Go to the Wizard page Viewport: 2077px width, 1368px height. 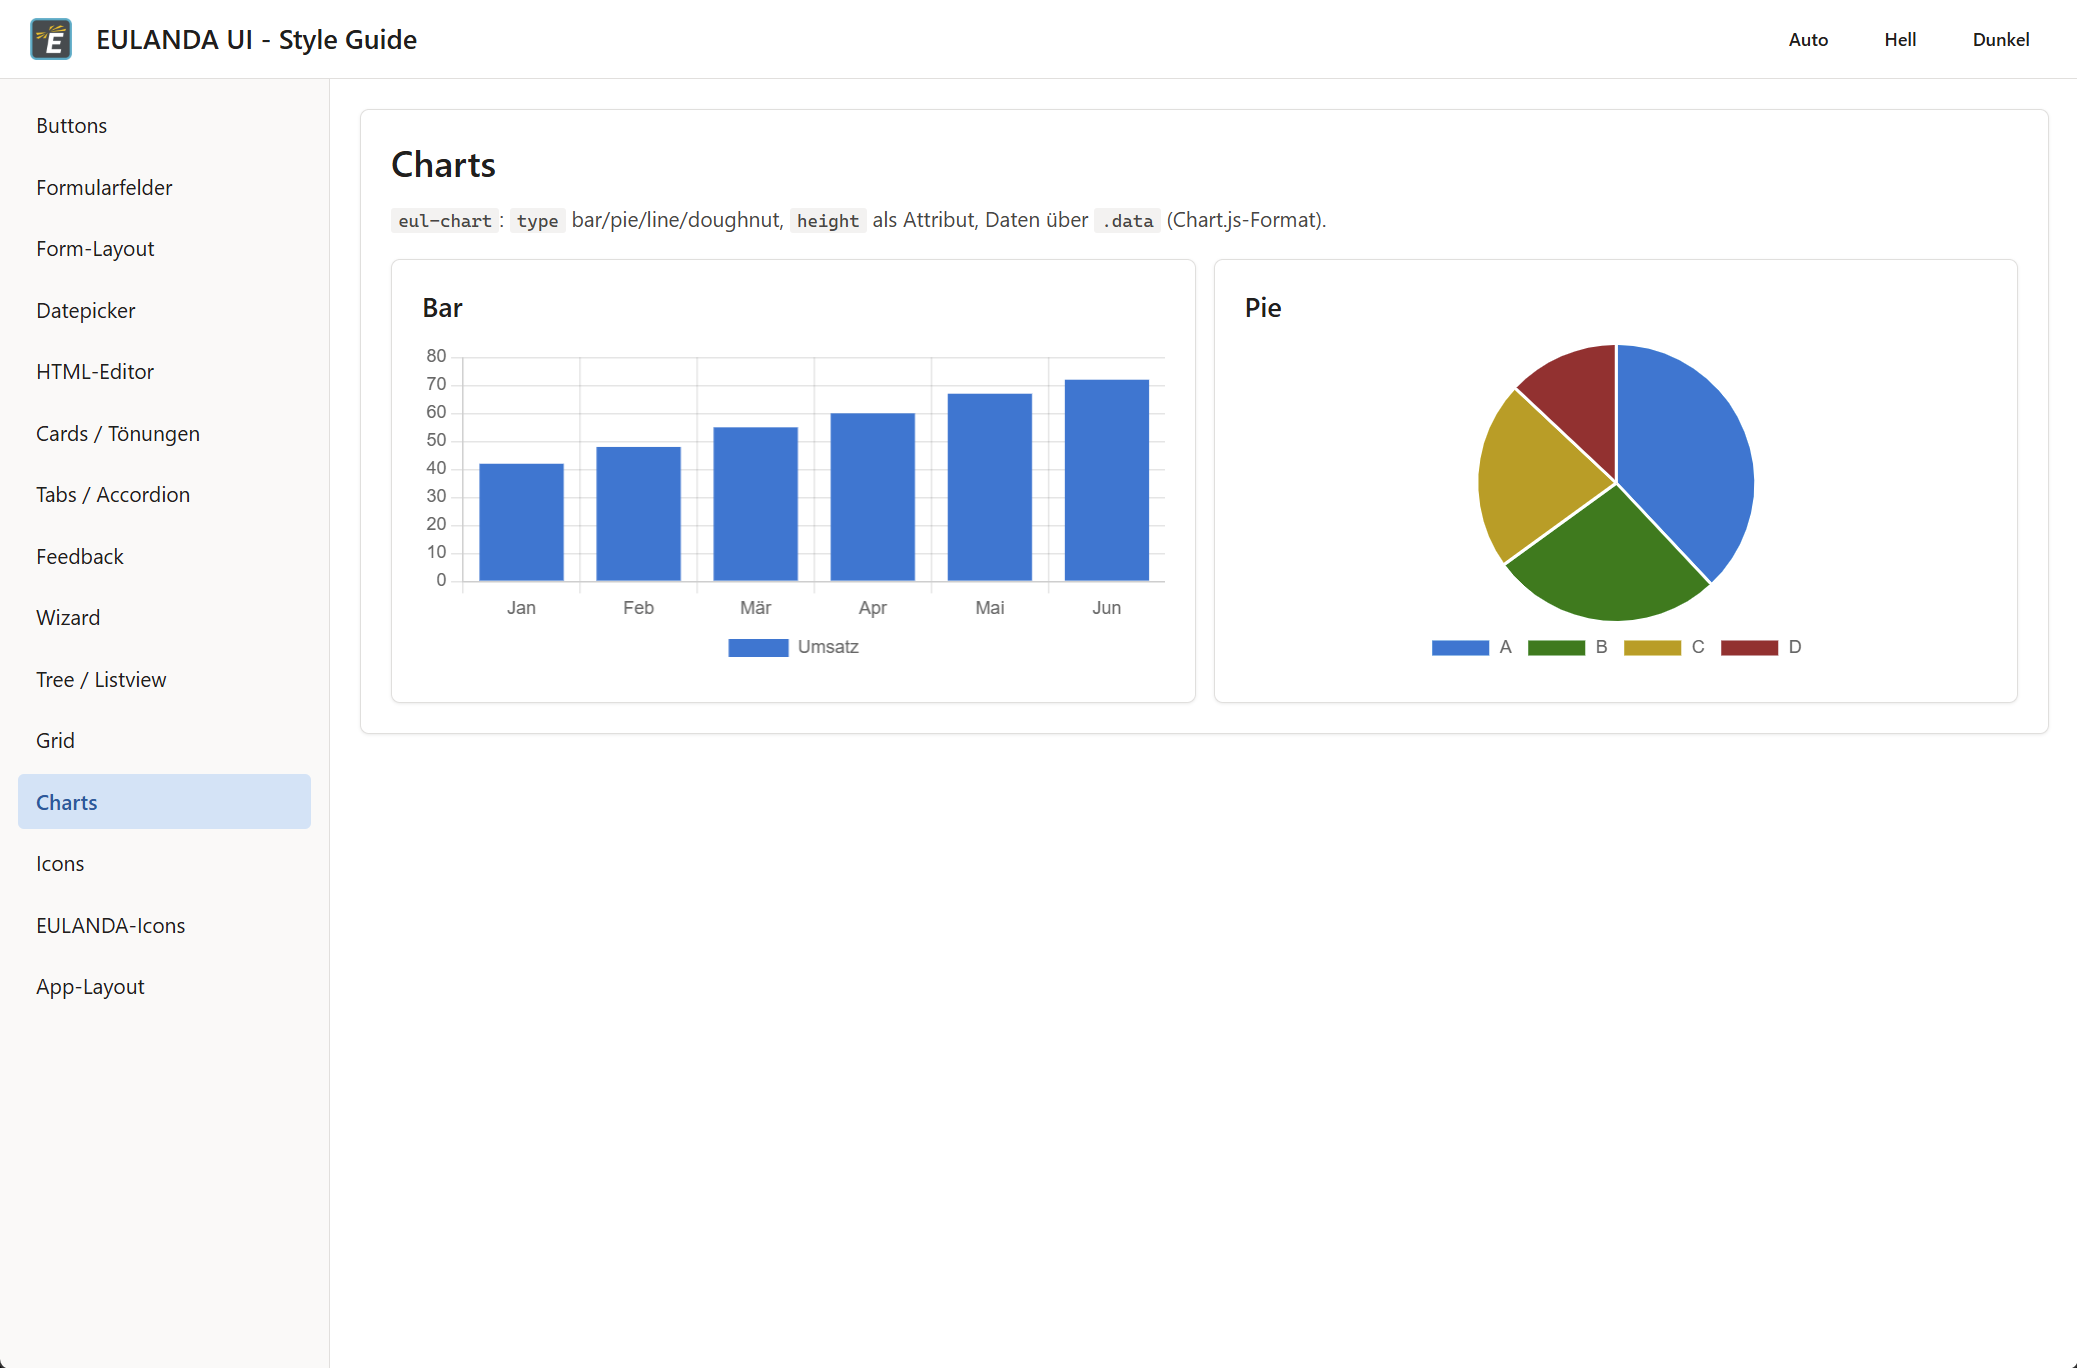coord(164,618)
